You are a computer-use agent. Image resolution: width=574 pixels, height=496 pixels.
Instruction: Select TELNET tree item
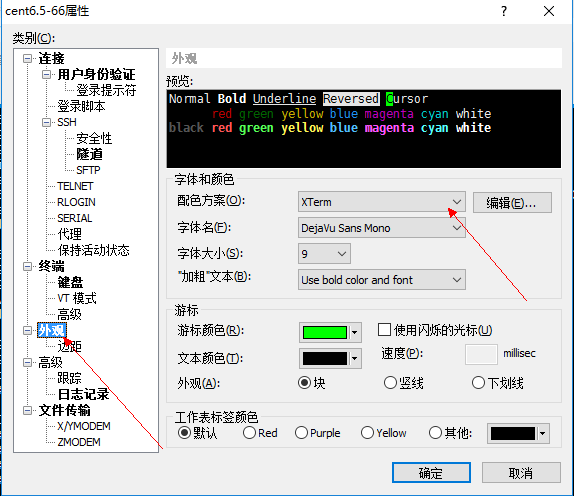pyautogui.click(x=75, y=186)
